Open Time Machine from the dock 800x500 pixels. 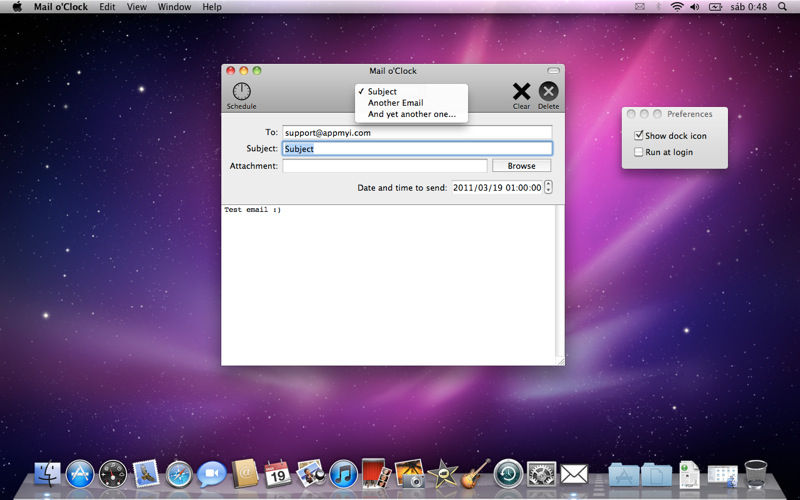coord(508,474)
